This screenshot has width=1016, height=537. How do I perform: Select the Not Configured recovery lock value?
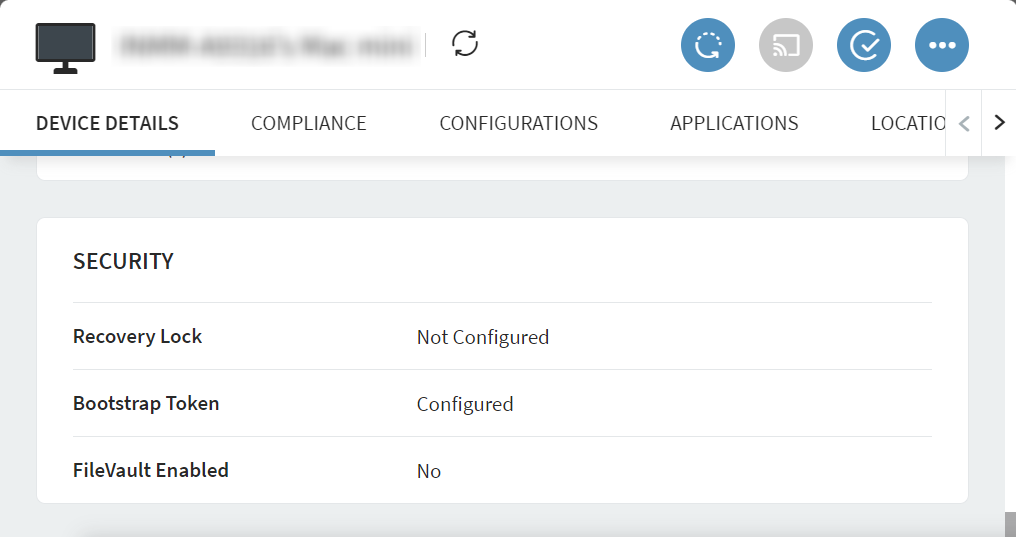tap(482, 337)
